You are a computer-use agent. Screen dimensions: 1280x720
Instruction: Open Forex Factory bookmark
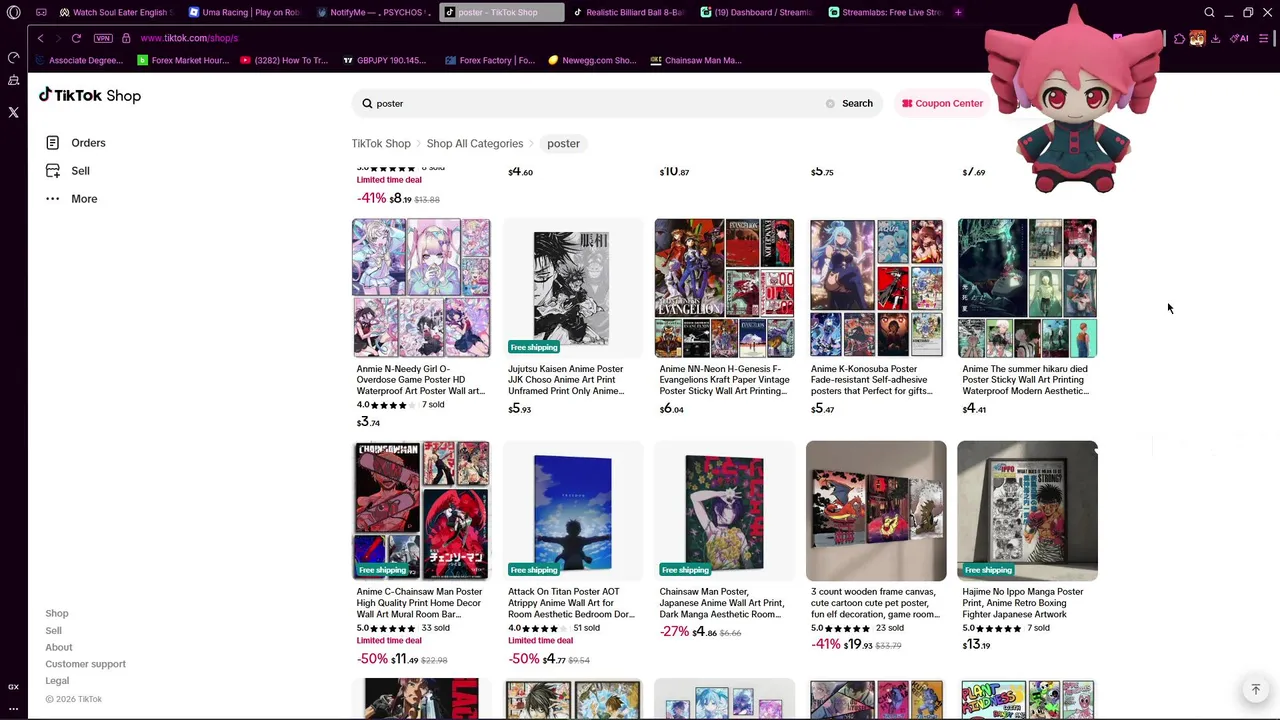coord(490,60)
